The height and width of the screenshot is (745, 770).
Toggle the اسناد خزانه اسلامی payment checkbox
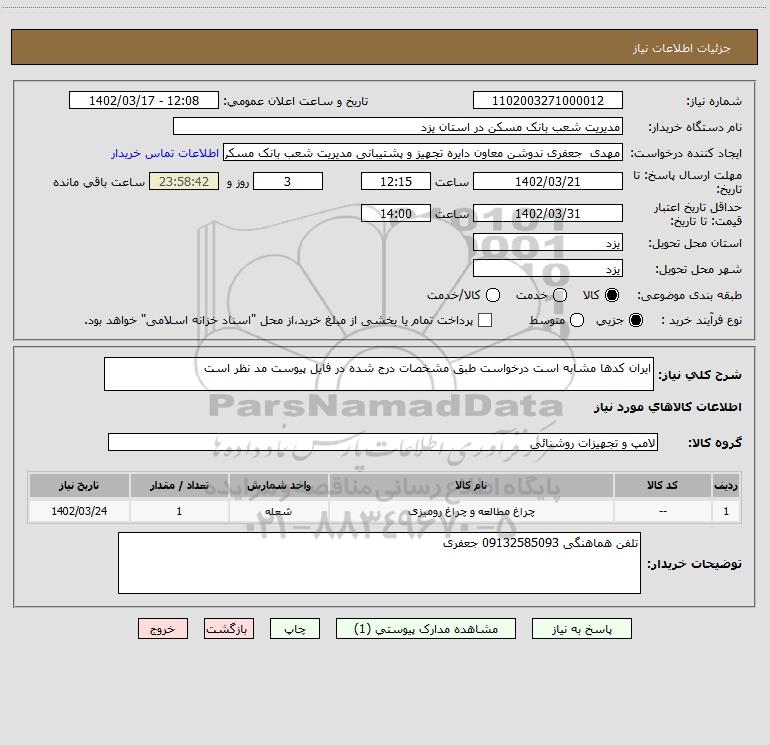click(x=485, y=320)
